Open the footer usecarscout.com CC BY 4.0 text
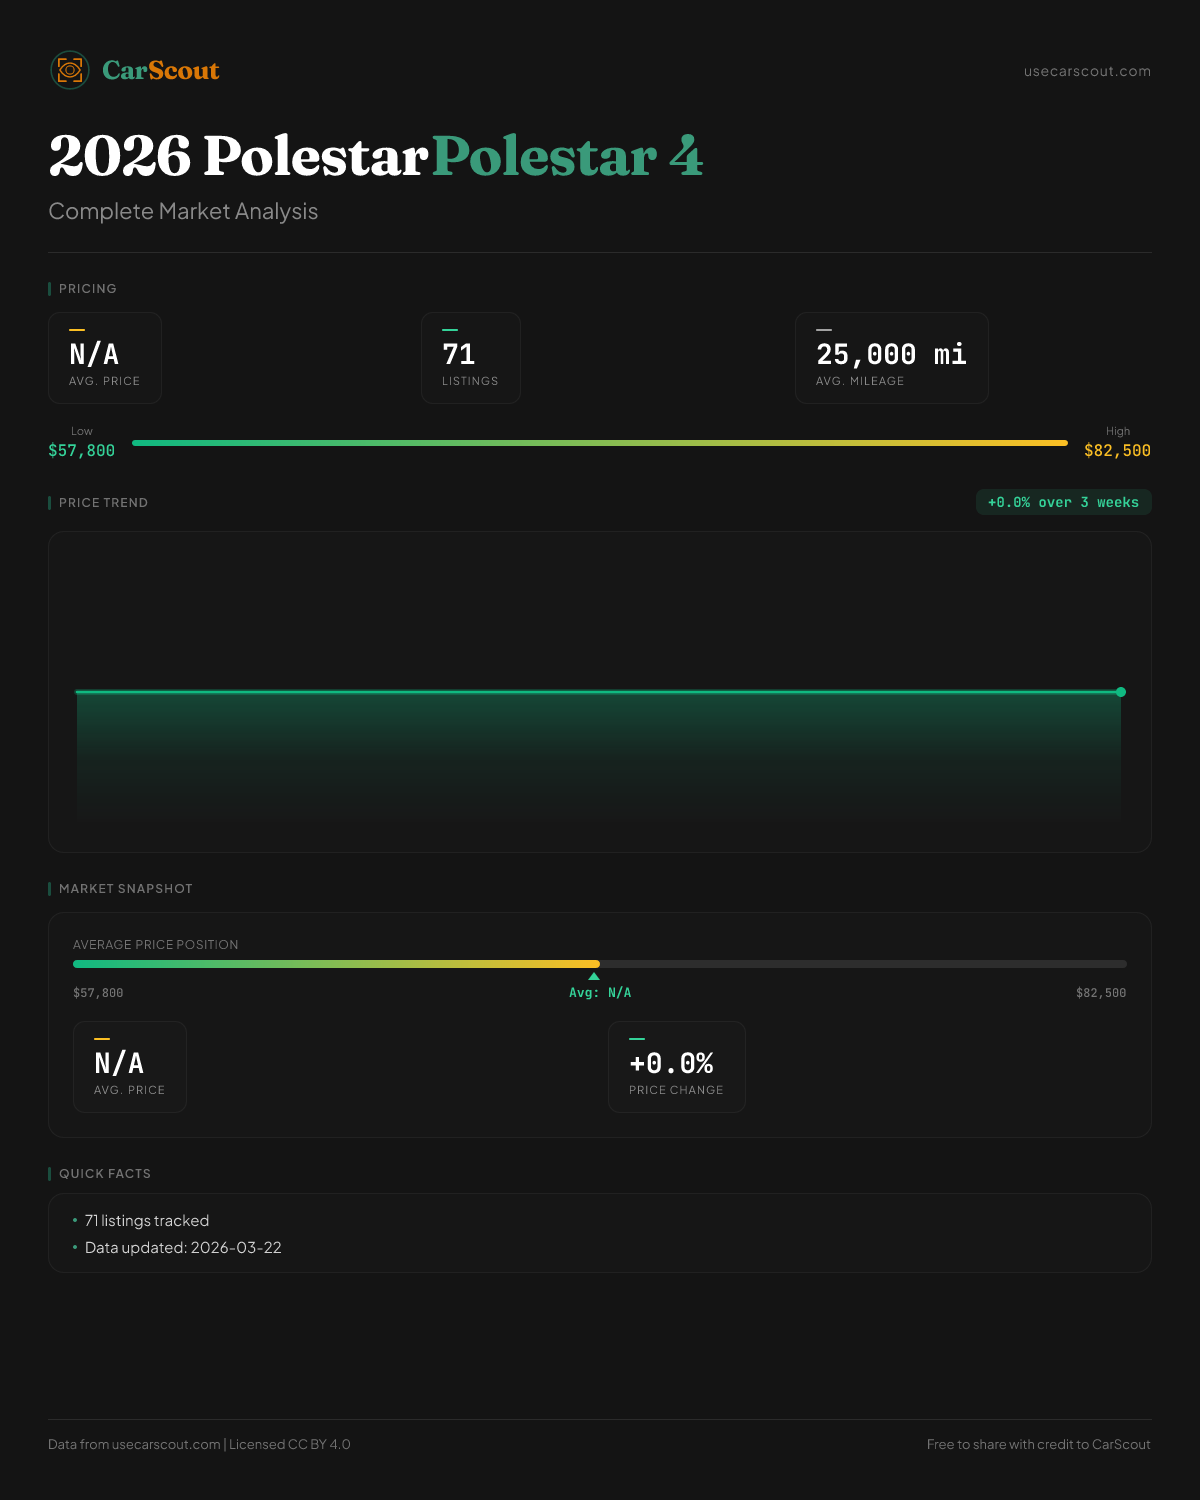This screenshot has width=1200, height=1500. pos(199,1444)
